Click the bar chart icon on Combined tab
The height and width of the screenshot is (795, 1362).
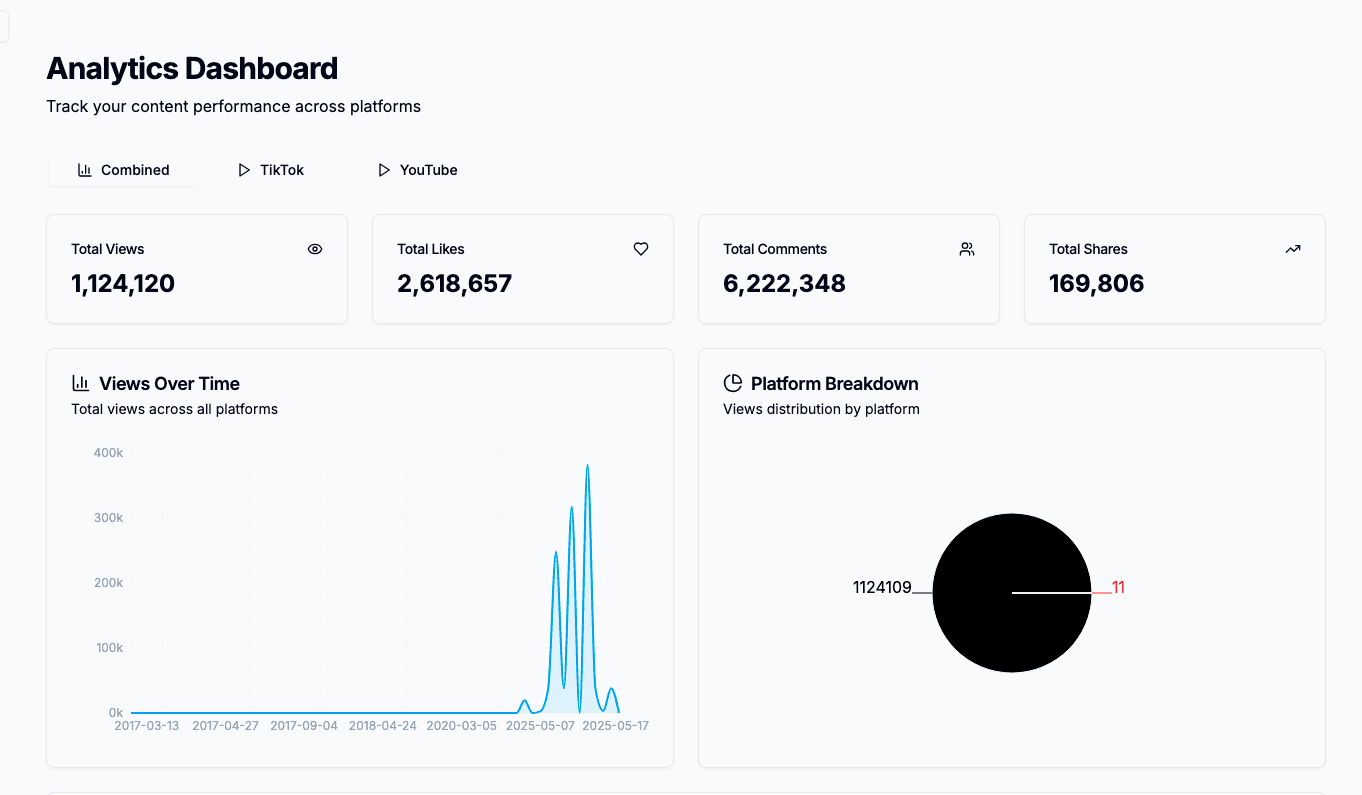pyautogui.click(x=85, y=170)
